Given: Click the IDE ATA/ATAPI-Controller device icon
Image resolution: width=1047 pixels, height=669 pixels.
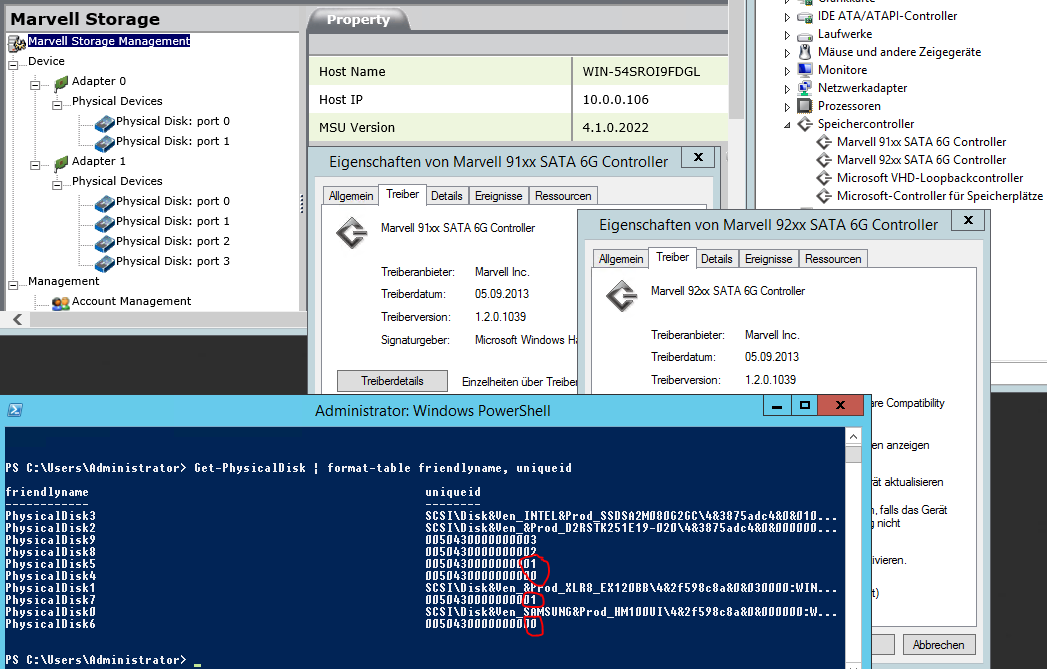Looking at the screenshot, I should (805, 17).
